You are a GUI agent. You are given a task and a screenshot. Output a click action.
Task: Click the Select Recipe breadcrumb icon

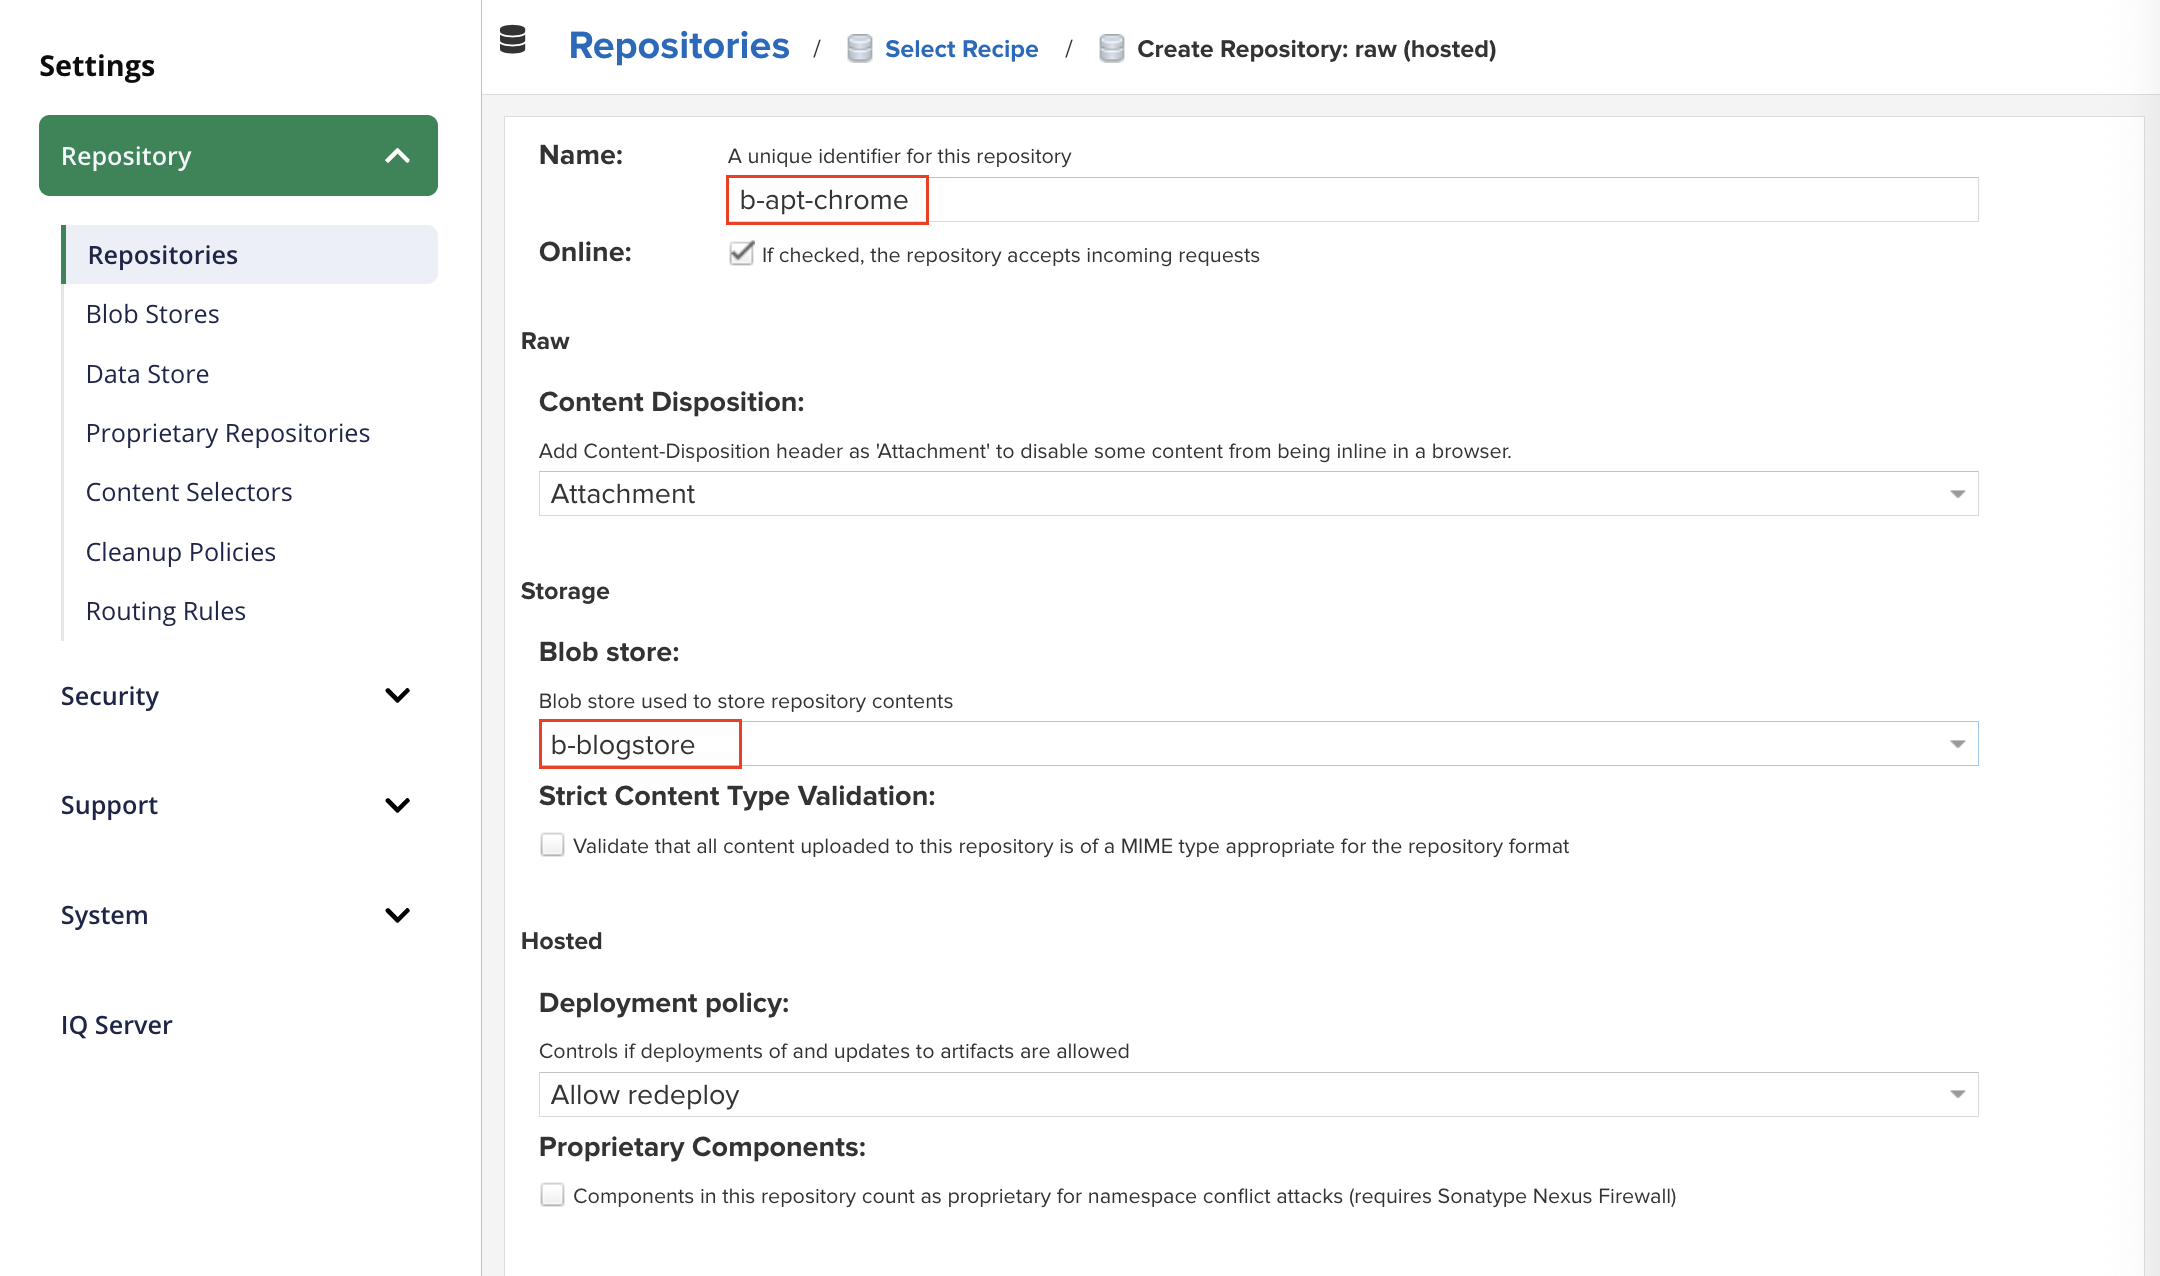[859, 49]
